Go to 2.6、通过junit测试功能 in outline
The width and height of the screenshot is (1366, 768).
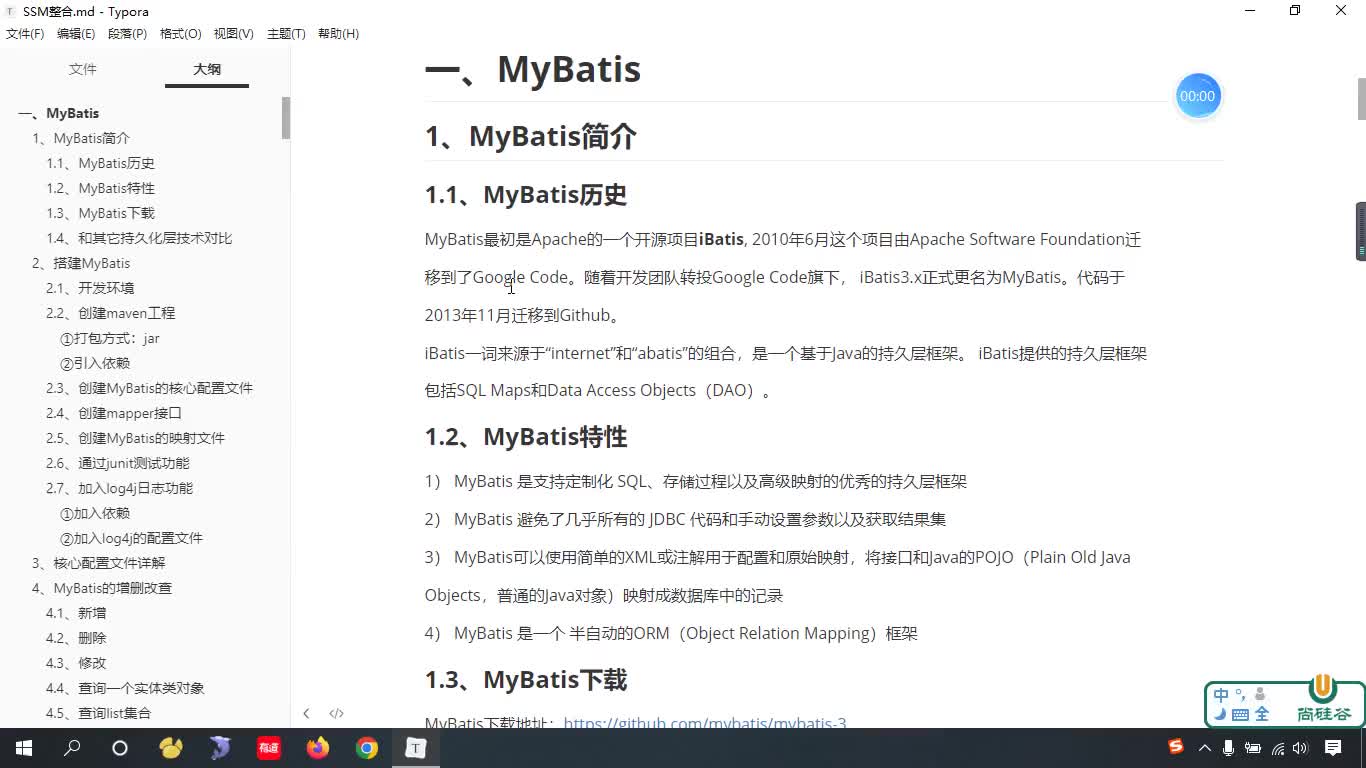click(117, 463)
